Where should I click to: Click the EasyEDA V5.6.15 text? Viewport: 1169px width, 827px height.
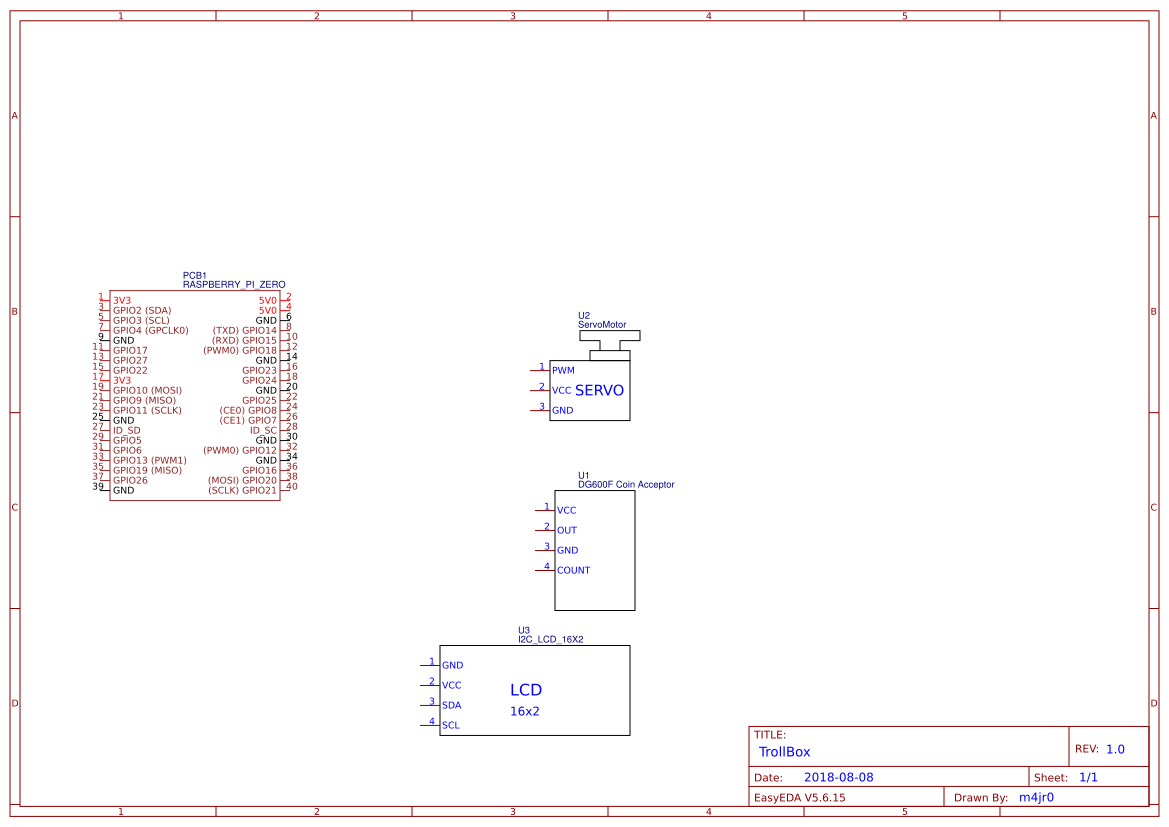click(800, 797)
